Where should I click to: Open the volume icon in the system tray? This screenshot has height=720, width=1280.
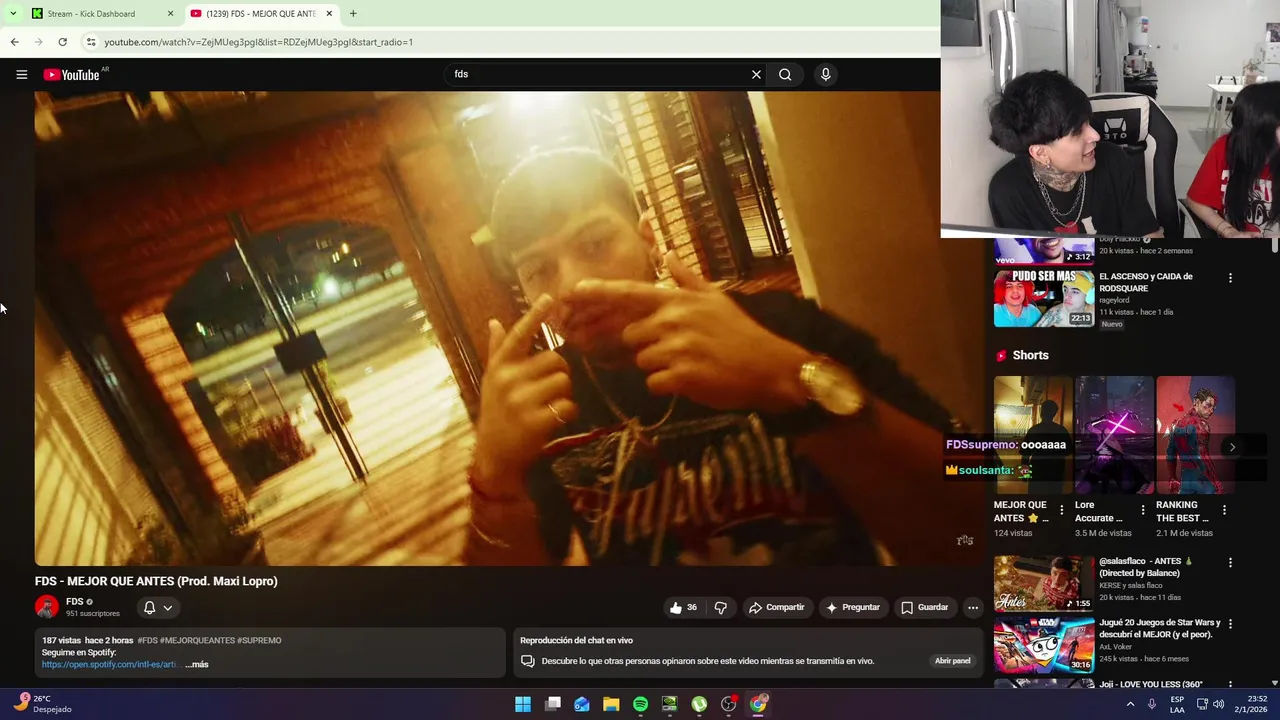coord(1218,704)
